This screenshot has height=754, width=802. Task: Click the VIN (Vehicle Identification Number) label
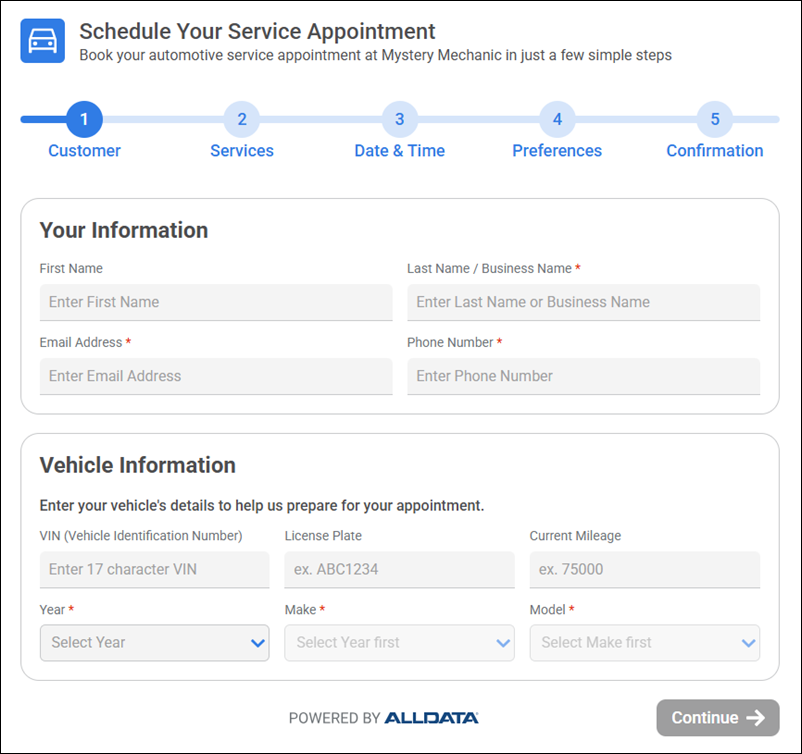coord(141,536)
